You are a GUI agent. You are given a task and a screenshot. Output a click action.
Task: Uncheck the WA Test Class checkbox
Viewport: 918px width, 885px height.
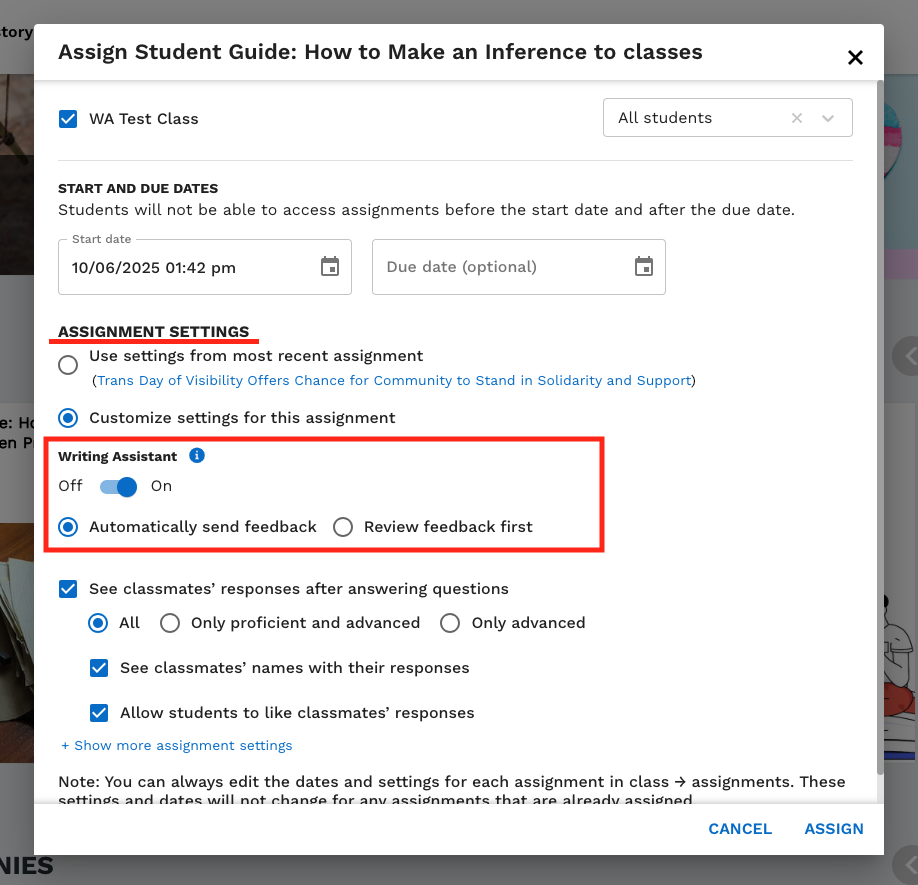tap(68, 119)
